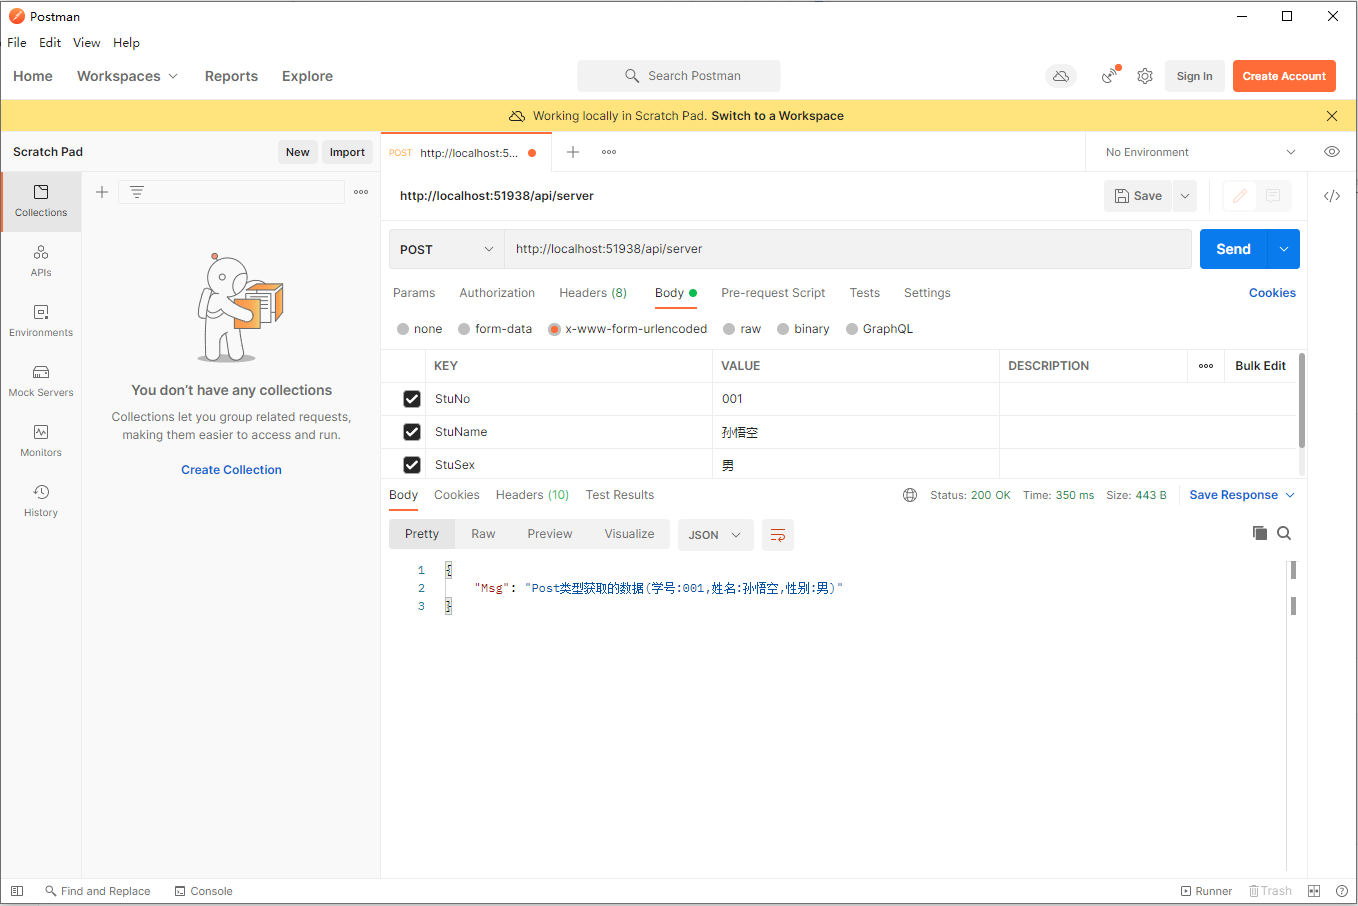Open Runner in the status bar

click(1206, 891)
